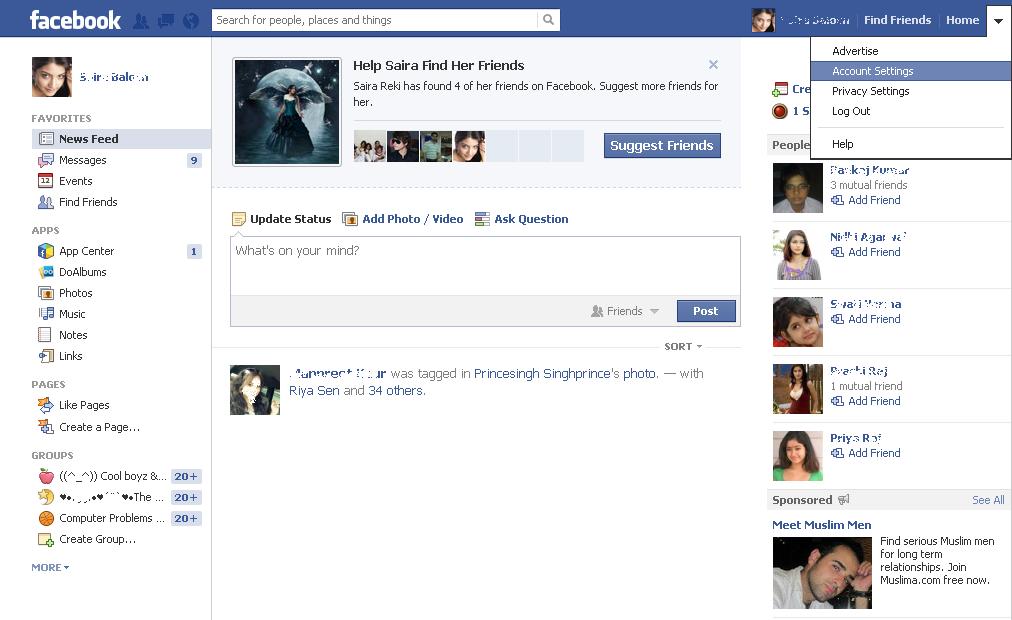Expand the SORT dropdown in news feed
1012x620 pixels.
683,347
